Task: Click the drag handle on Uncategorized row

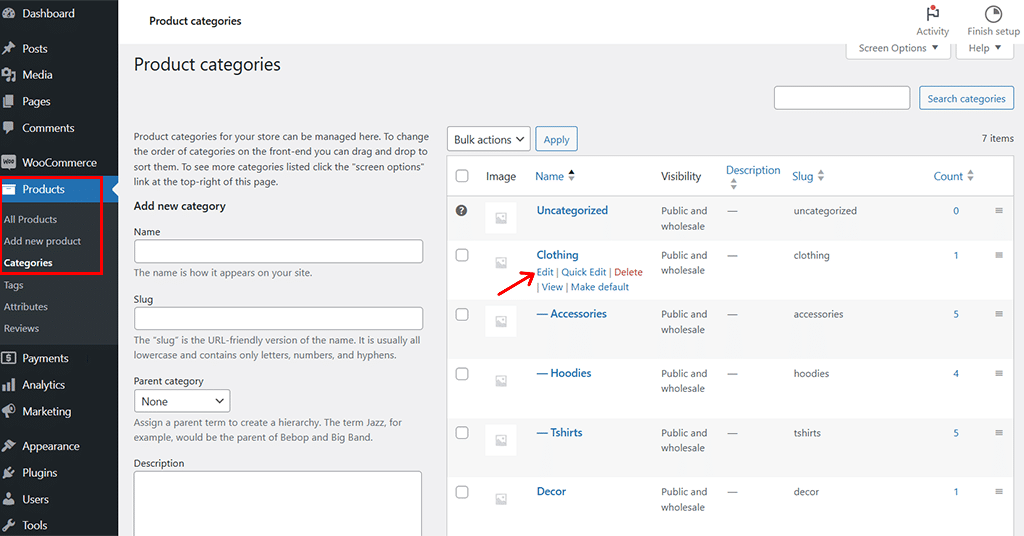Action: tap(999, 210)
